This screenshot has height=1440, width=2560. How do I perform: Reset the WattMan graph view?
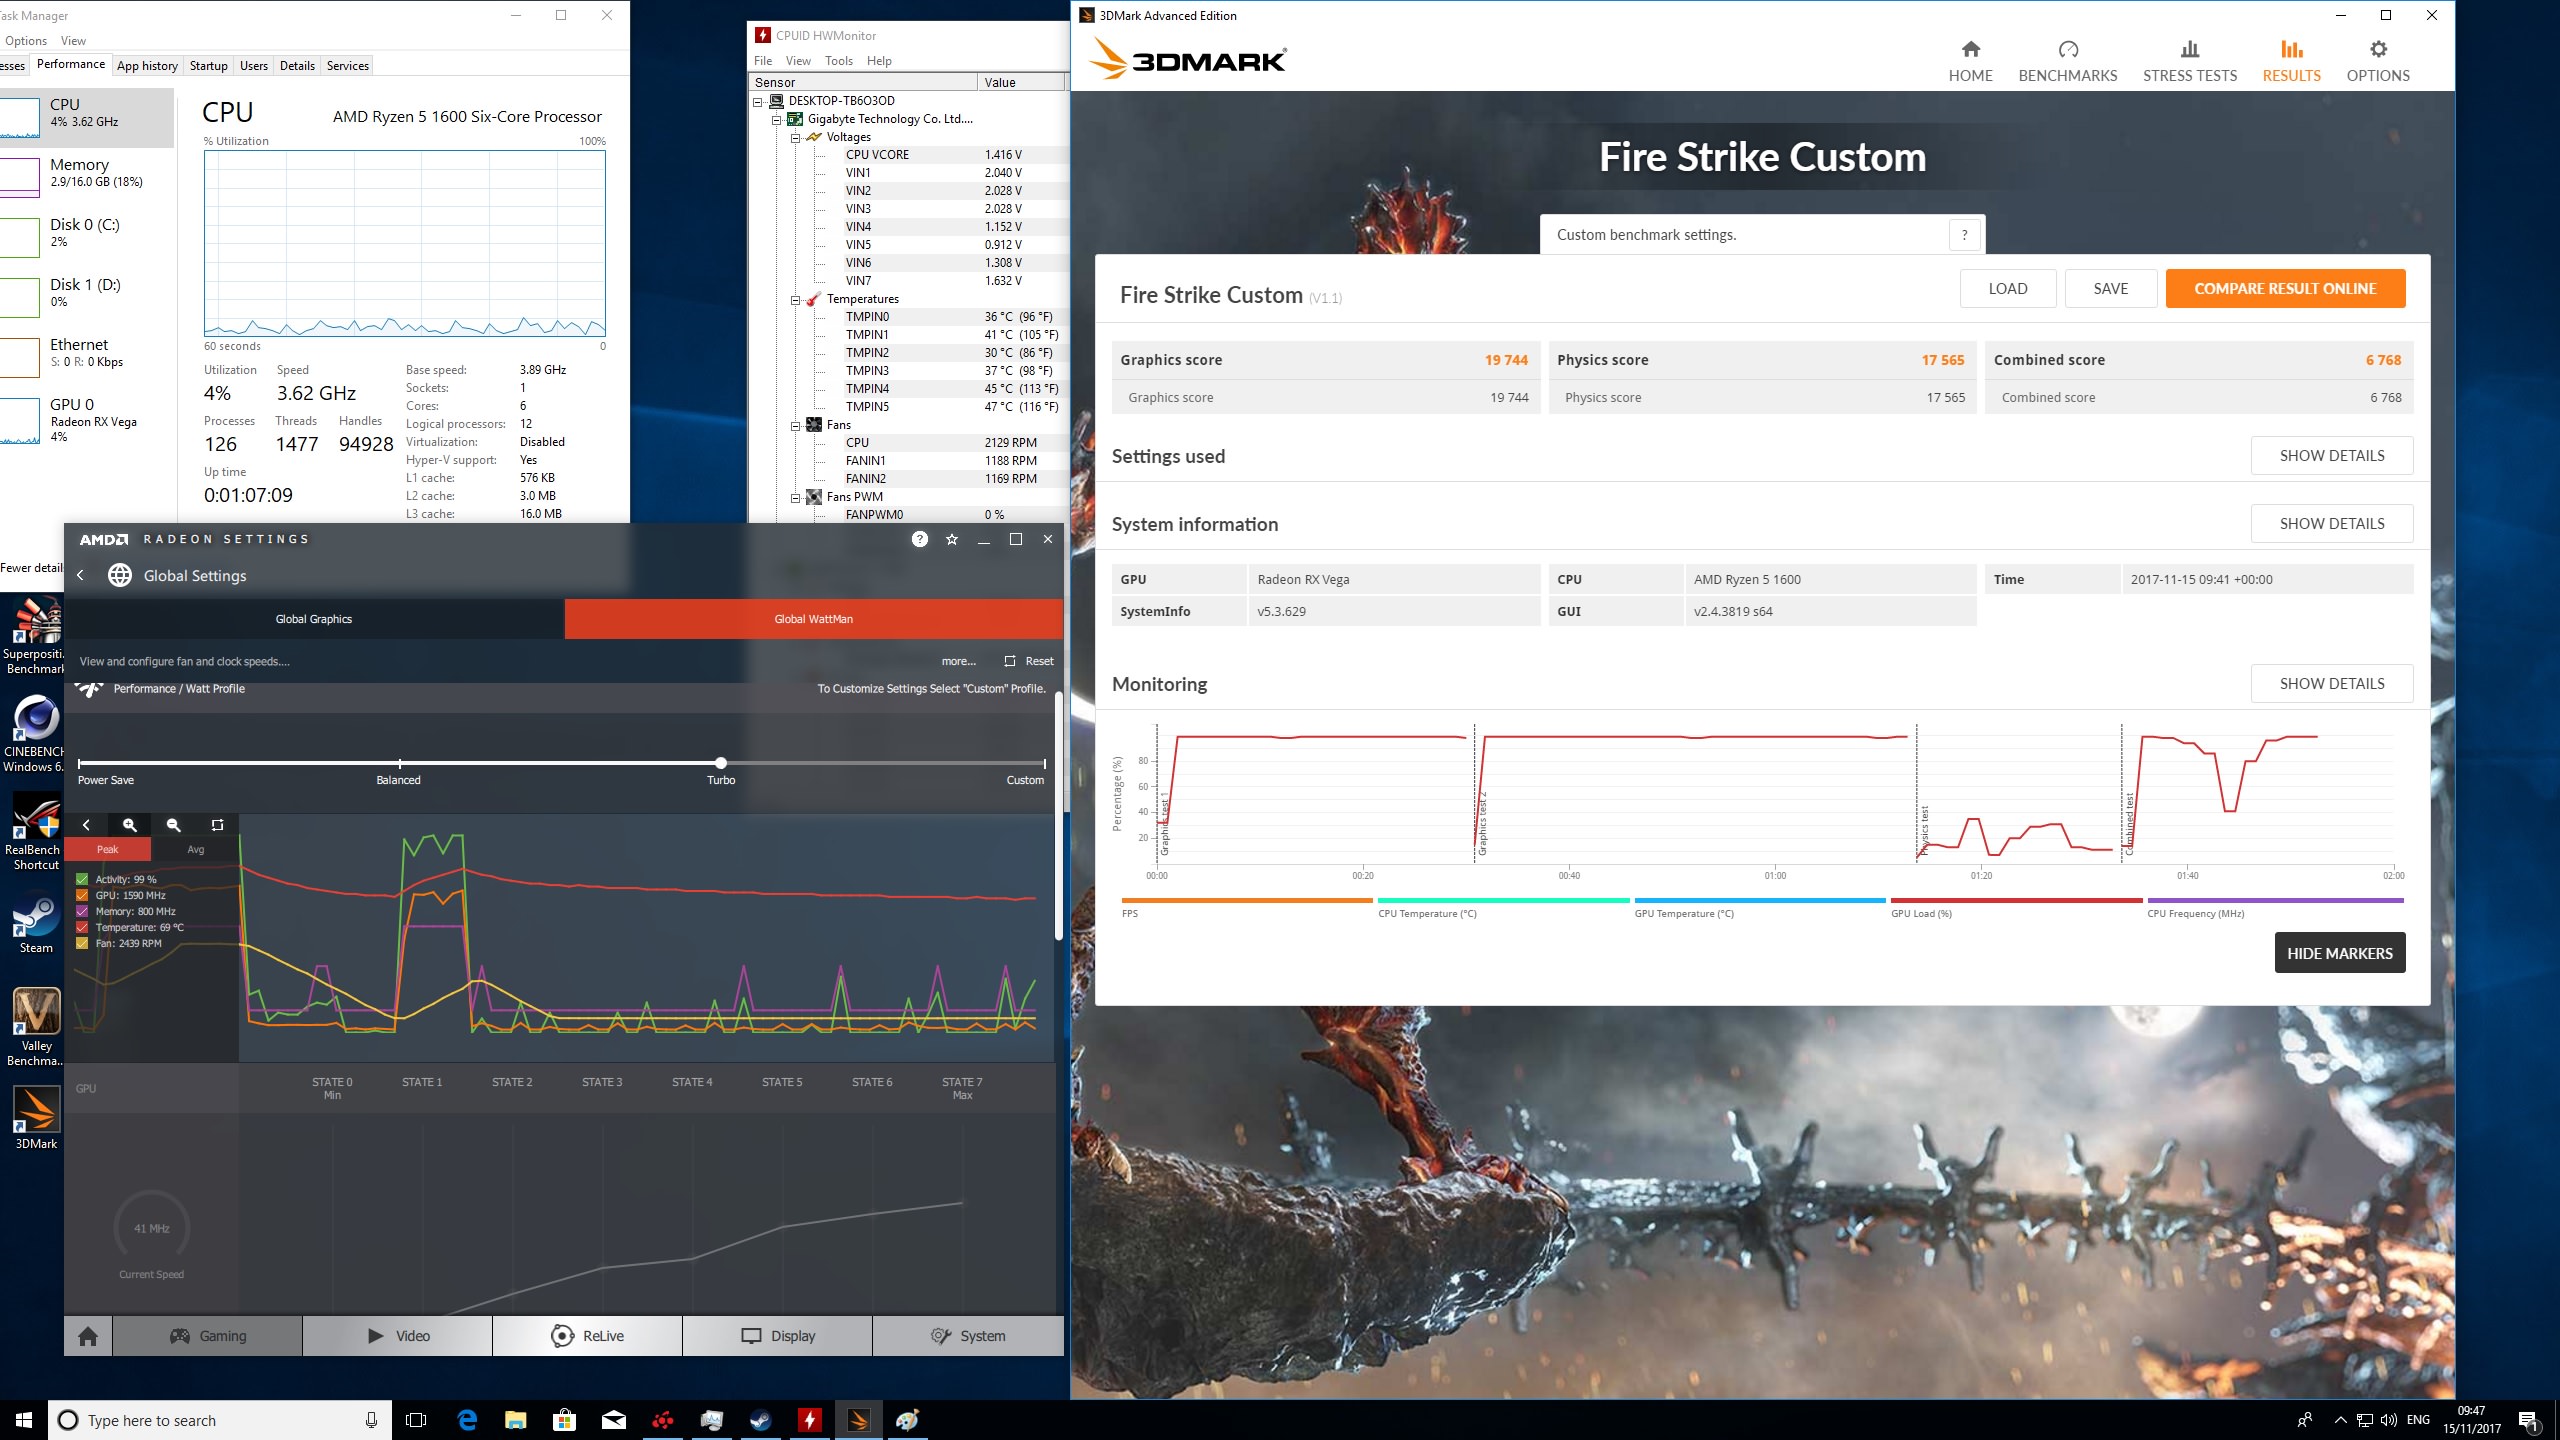(217, 825)
